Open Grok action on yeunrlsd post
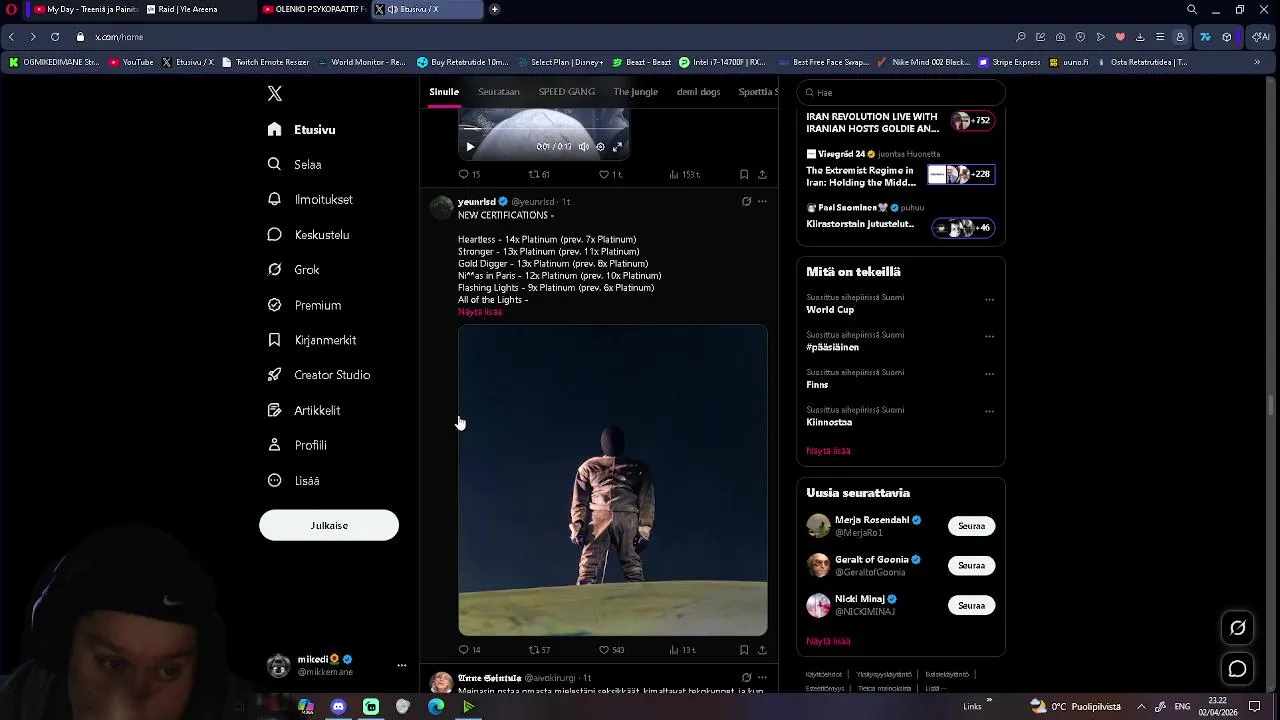Screen dimensions: 1280x720 pos(746,201)
